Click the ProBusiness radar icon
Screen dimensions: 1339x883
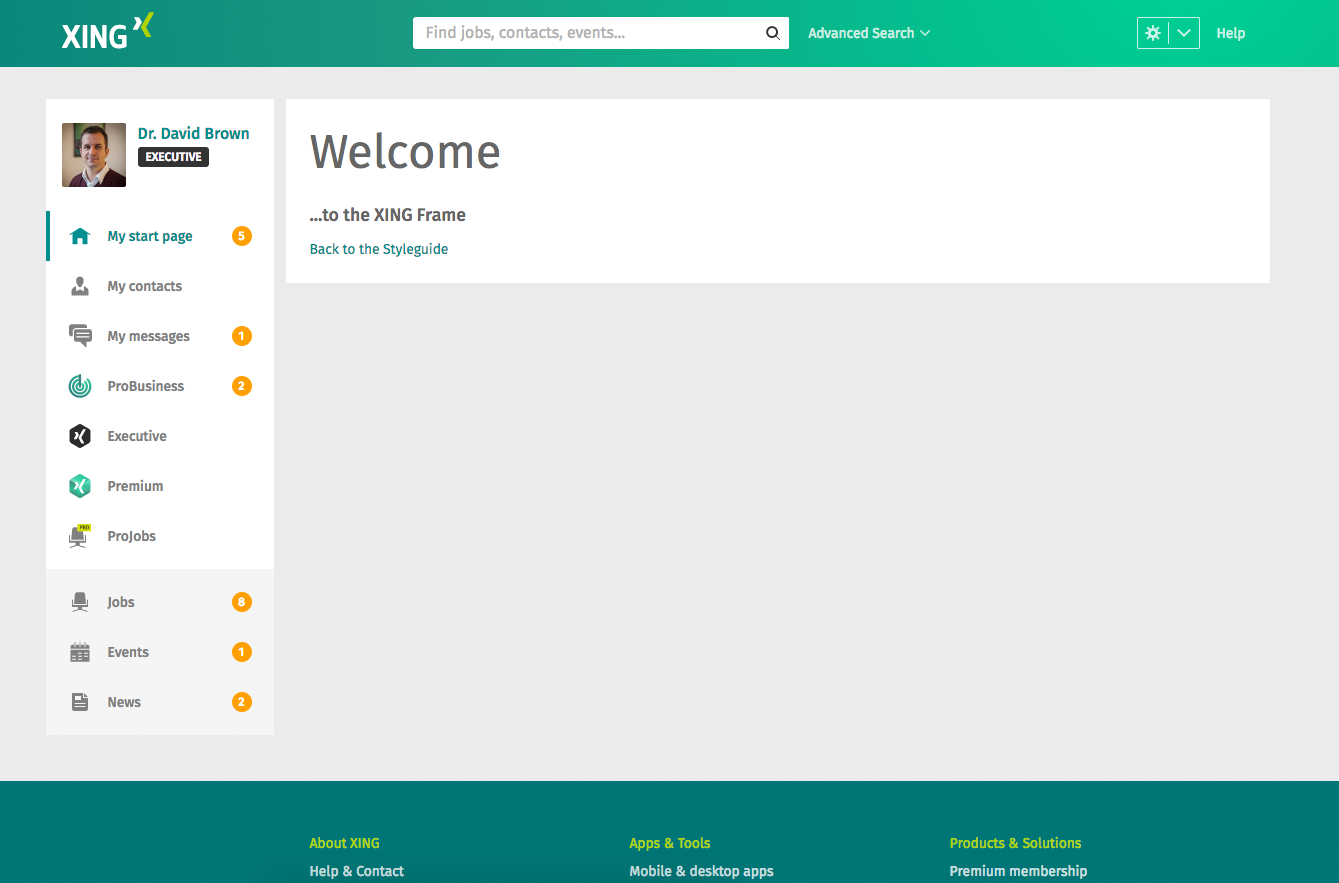[x=80, y=386]
